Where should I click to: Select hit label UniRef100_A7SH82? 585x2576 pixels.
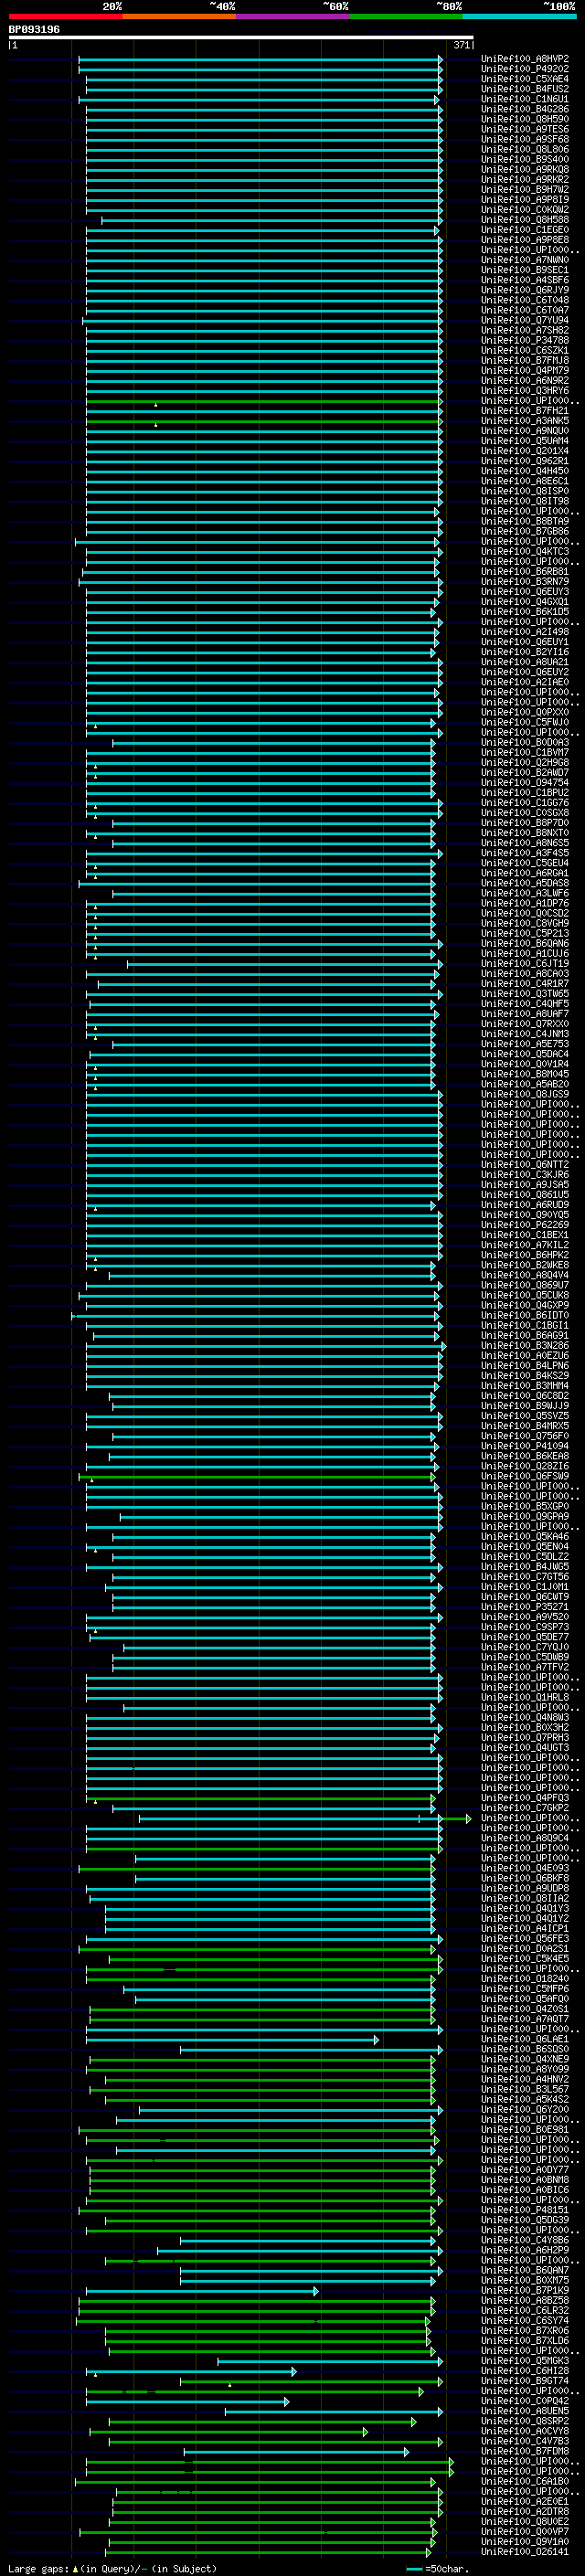coord(525,331)
